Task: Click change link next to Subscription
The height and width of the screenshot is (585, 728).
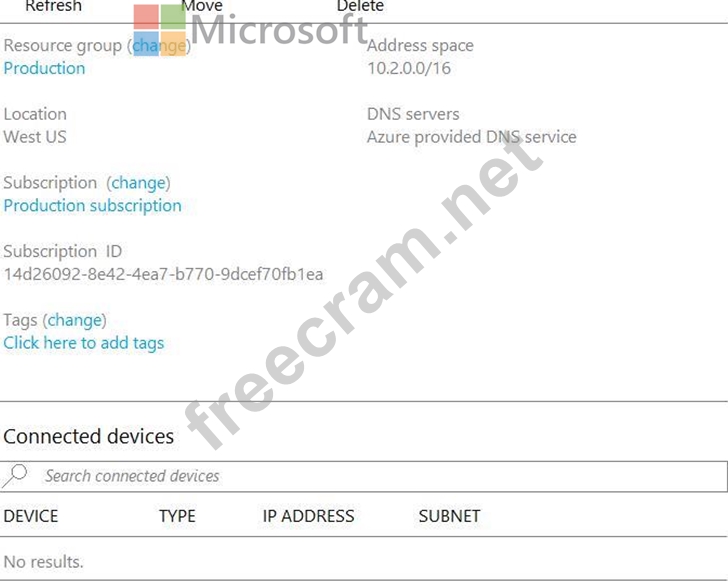Action: [x=138, y=183]
